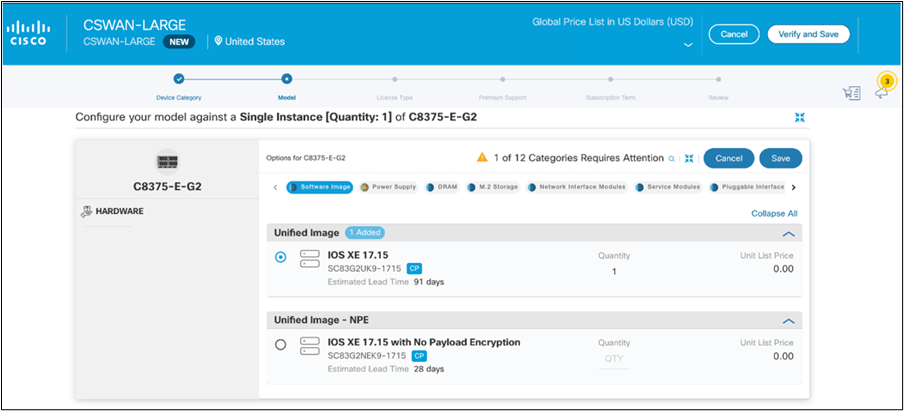Click the collapse icon beside the options Cancel button
Screen dimensions: 904x411
coord(689,159)
